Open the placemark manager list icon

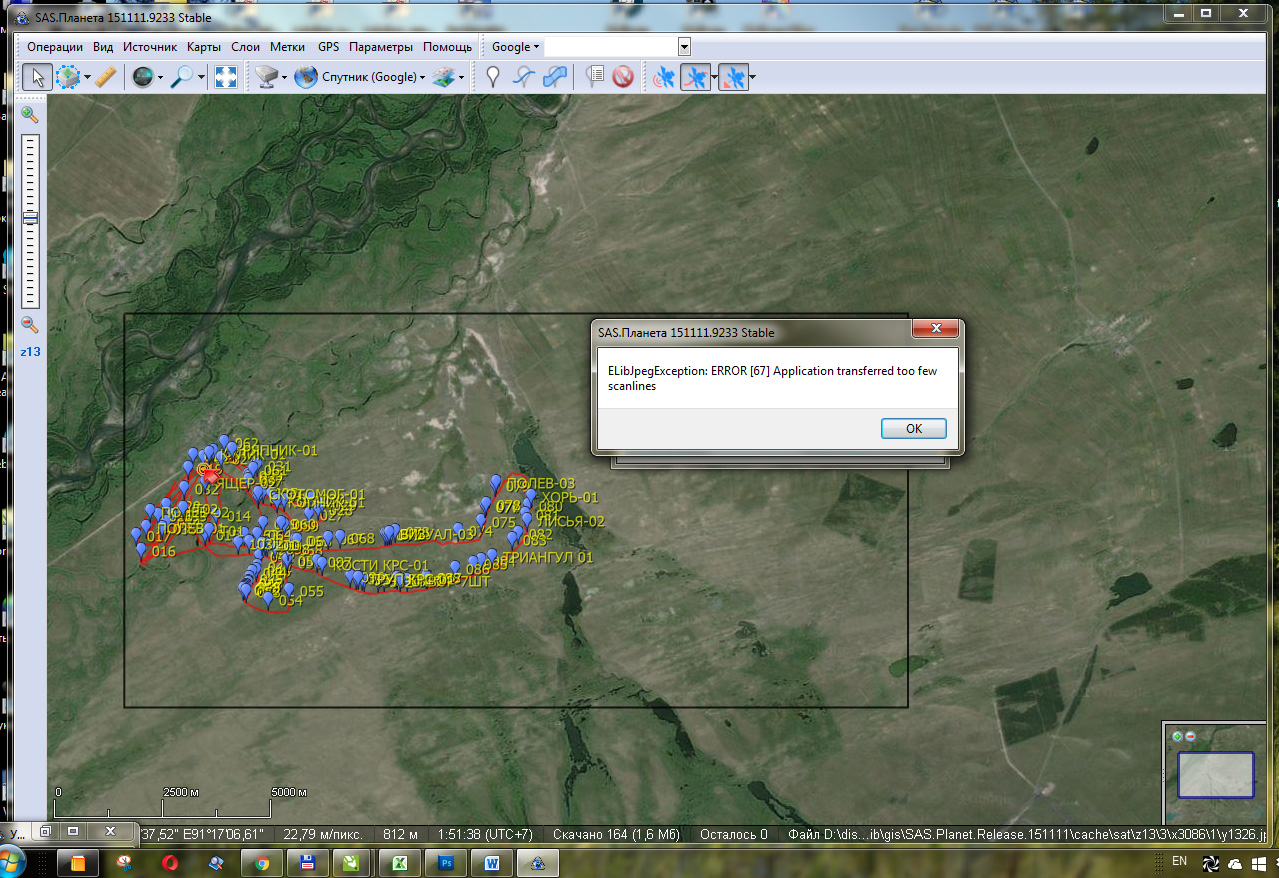click(x=595, y=77)
